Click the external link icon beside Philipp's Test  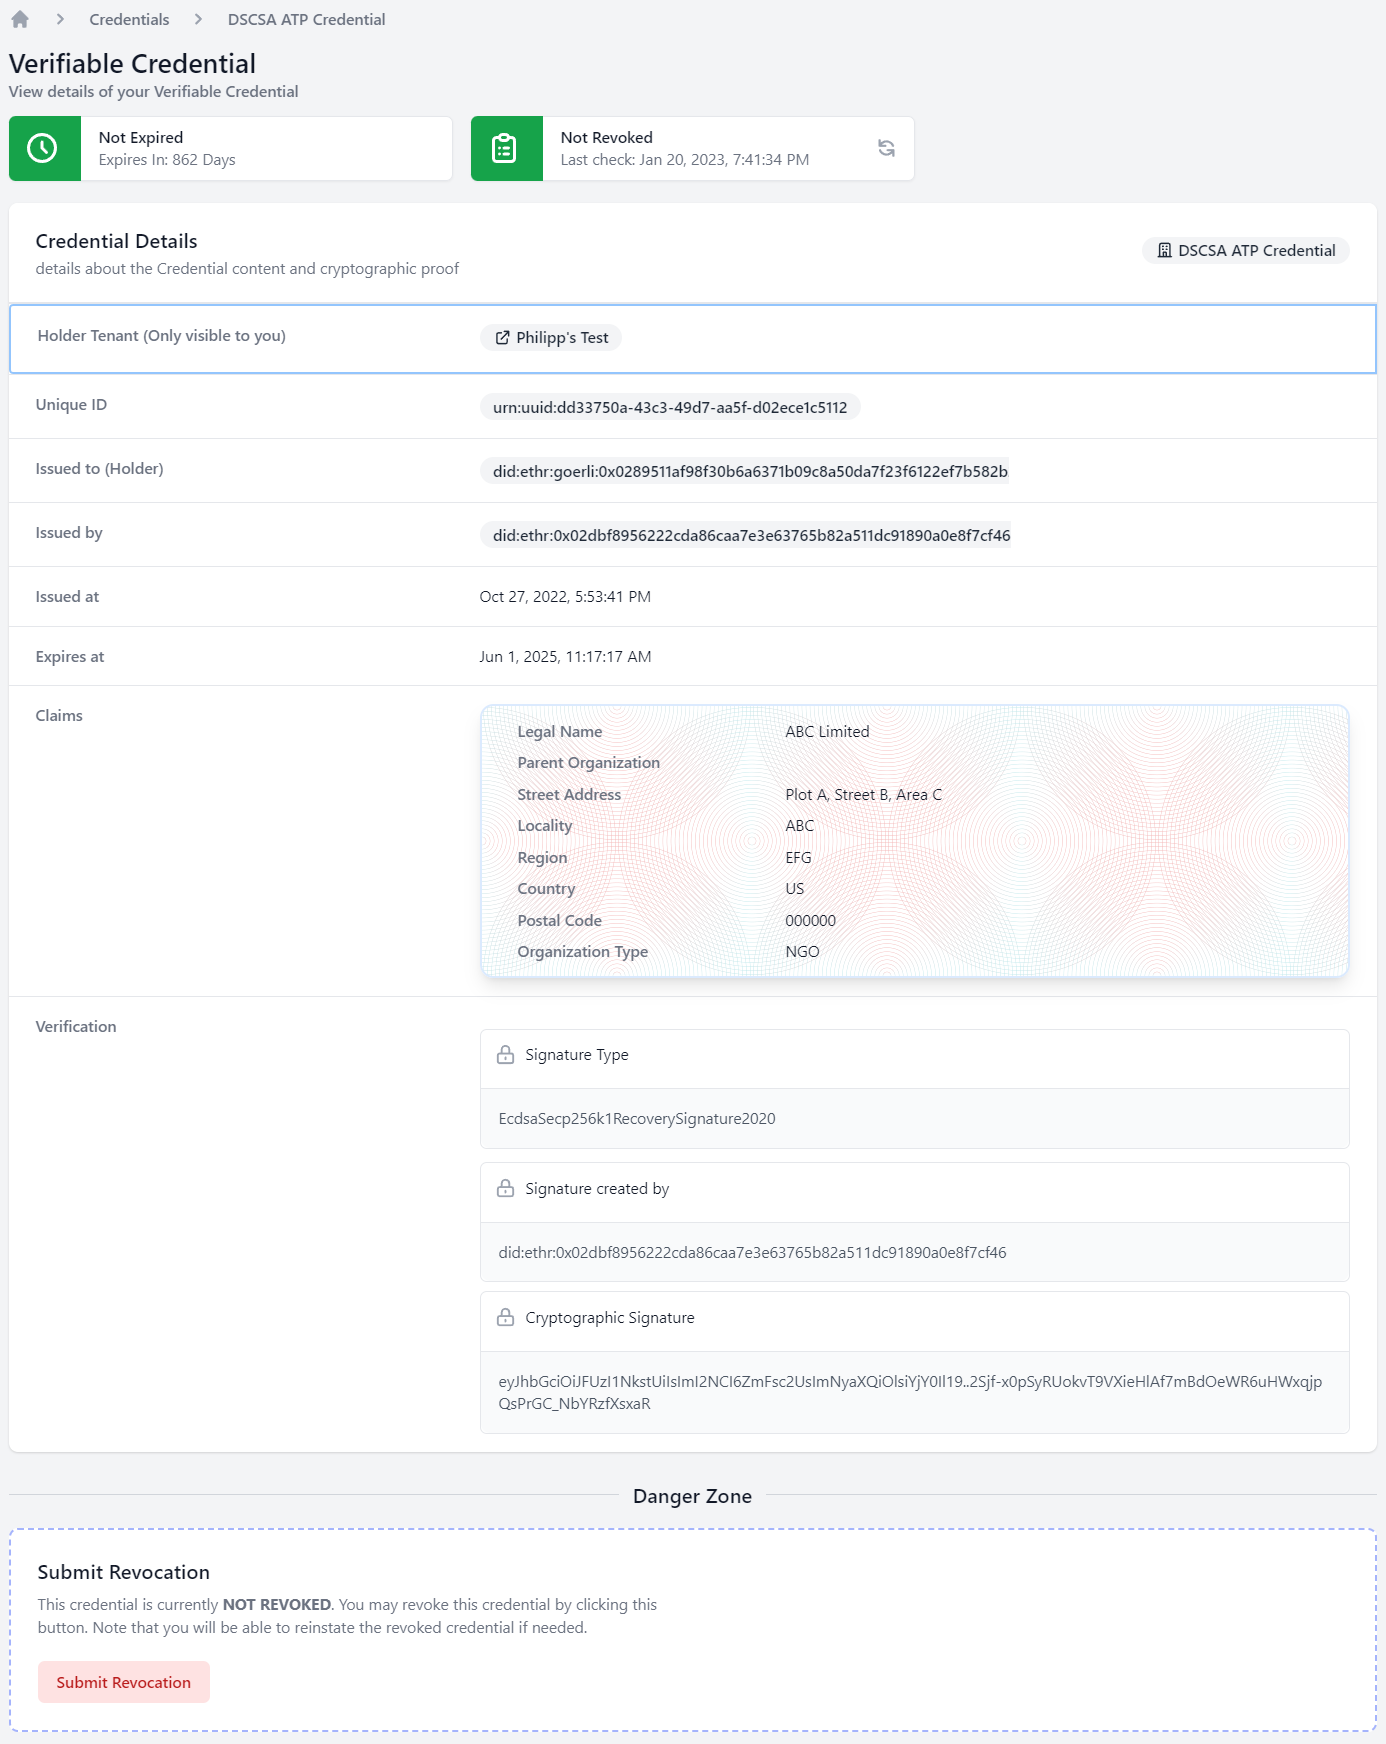[x=502, y=338]
